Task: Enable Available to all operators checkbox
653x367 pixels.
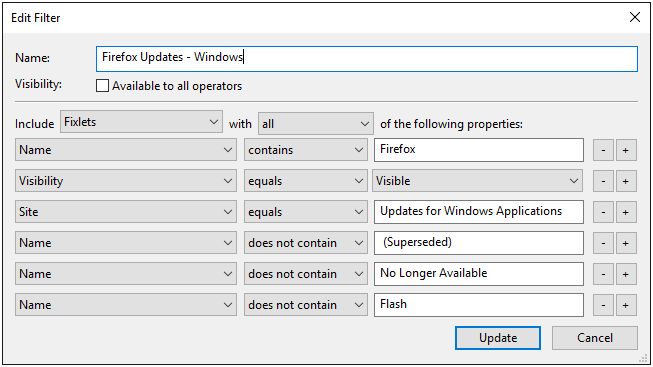Action: [x=102, y=86]
